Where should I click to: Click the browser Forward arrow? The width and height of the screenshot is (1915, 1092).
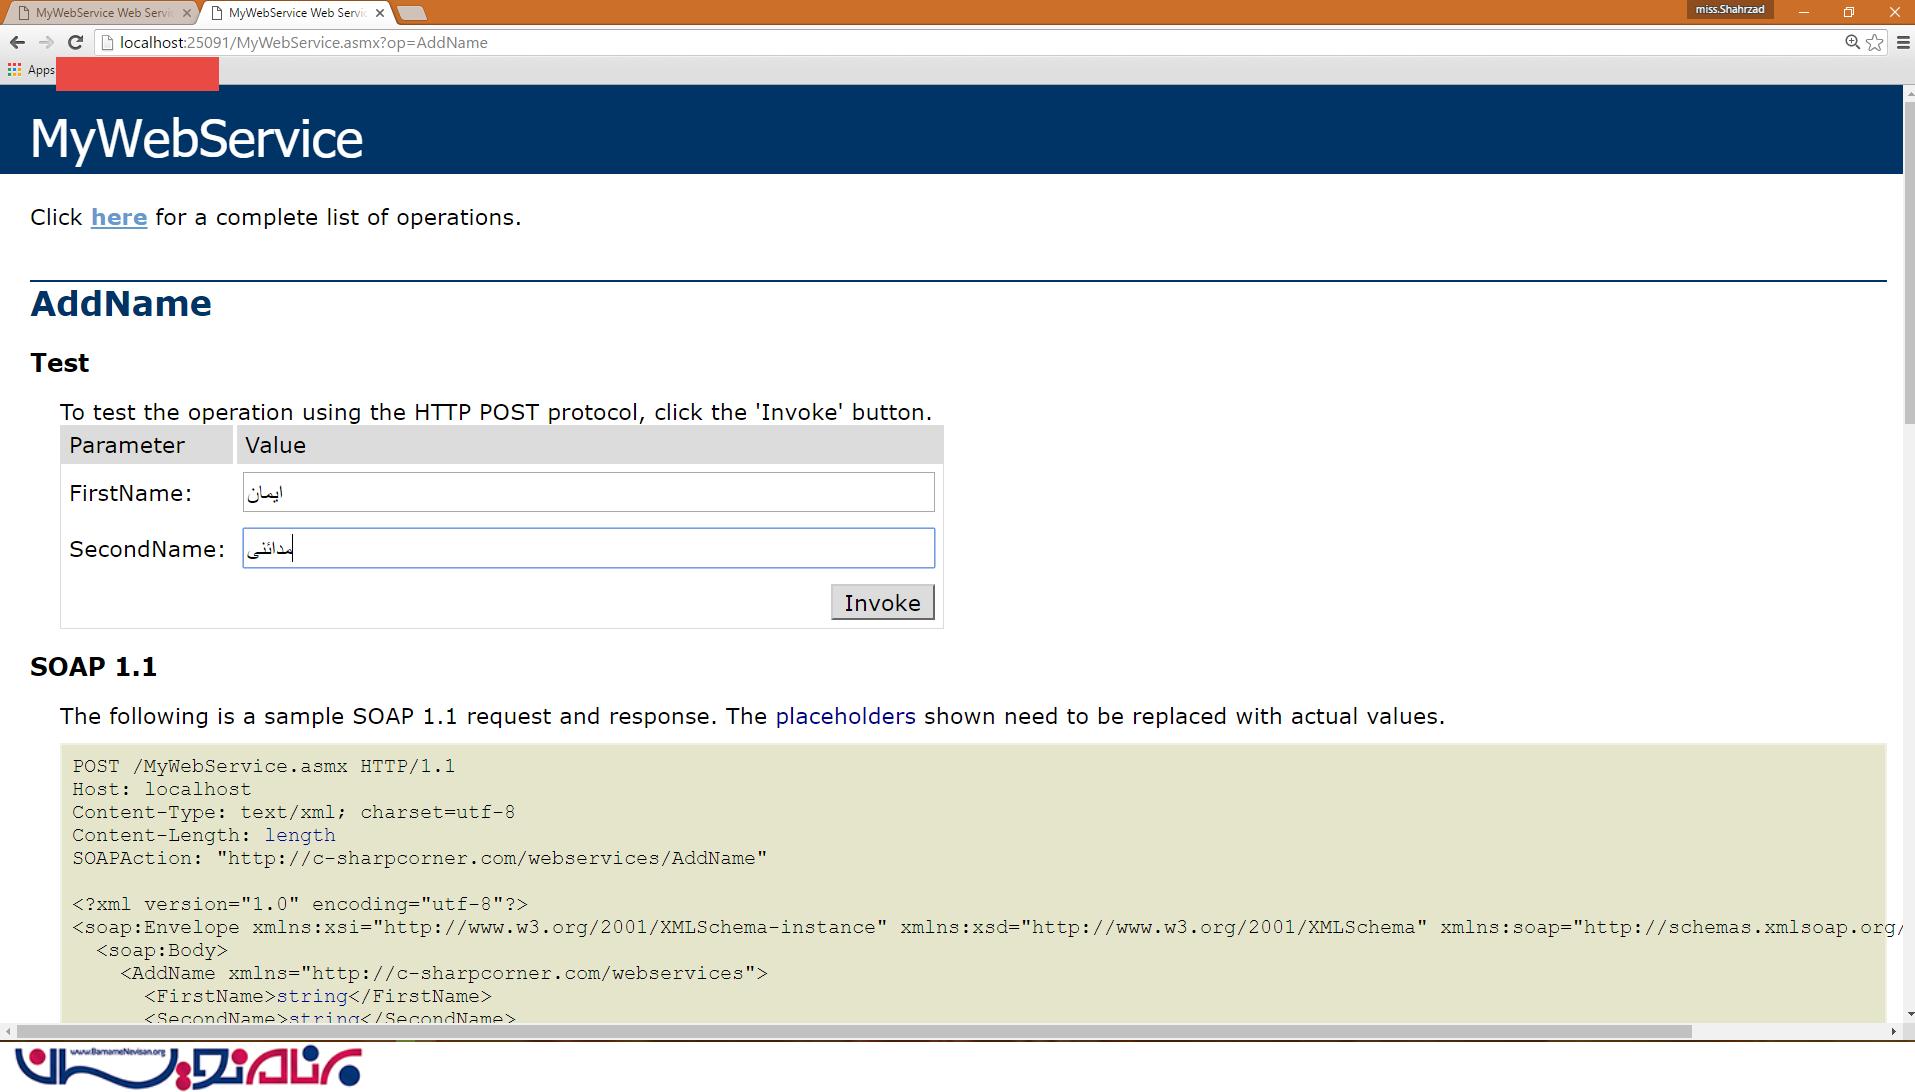click(x=46, y=42)
